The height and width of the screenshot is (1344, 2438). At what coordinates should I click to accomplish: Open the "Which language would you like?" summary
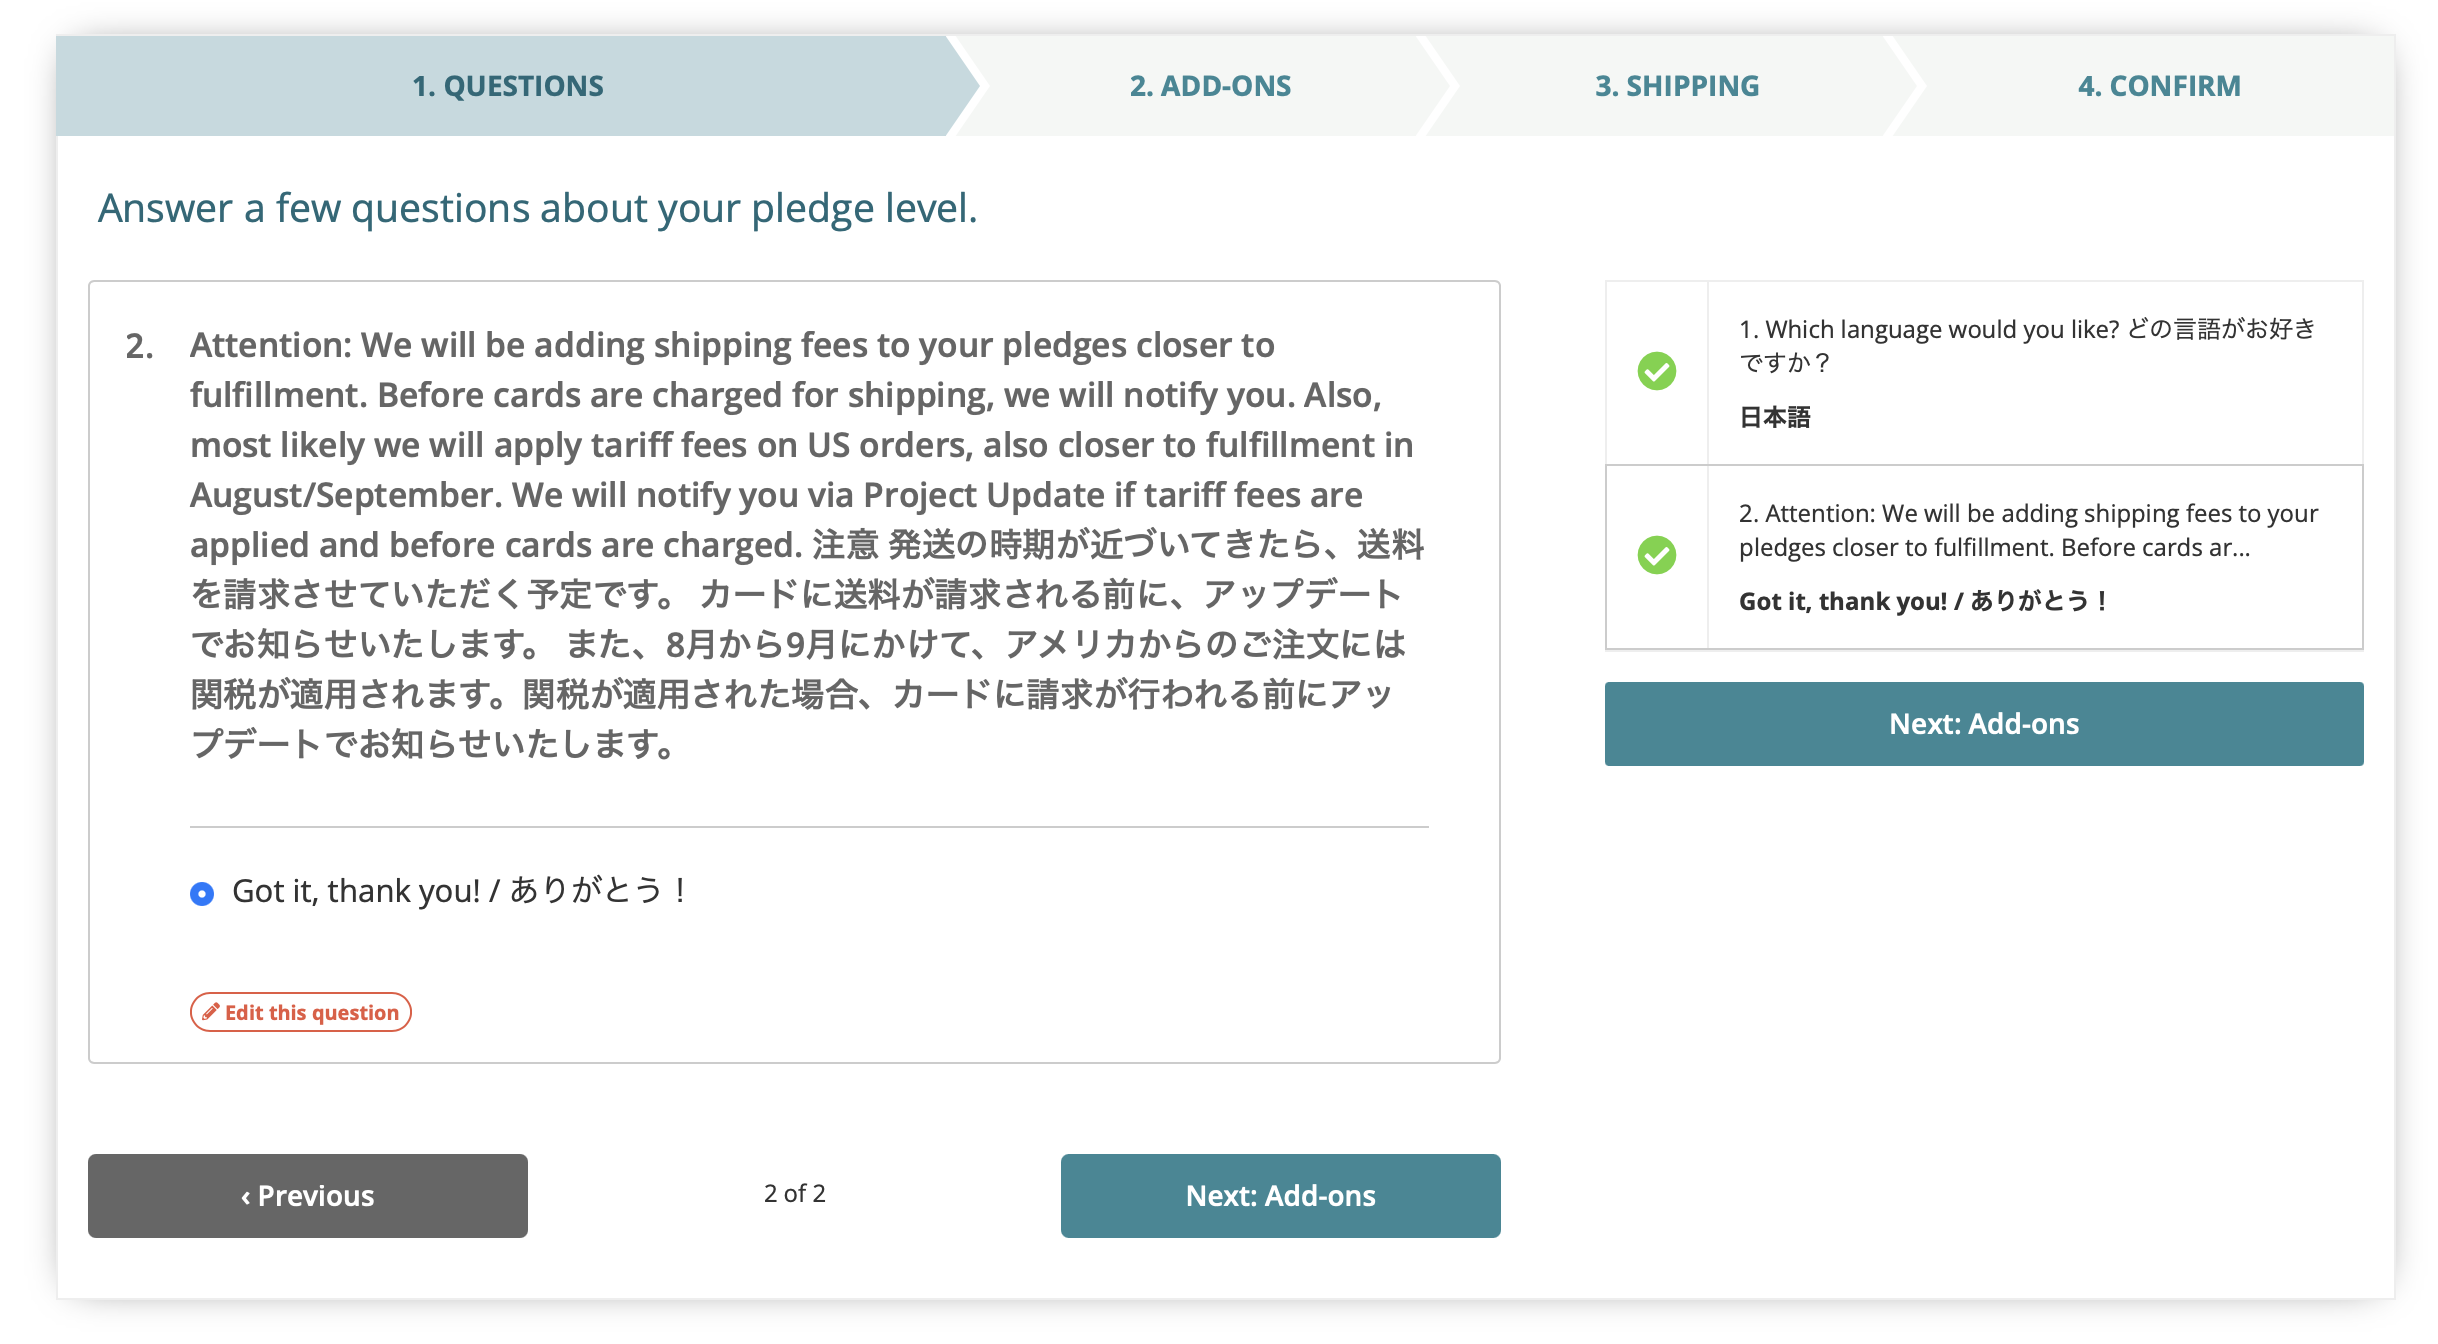(2026, 345)
